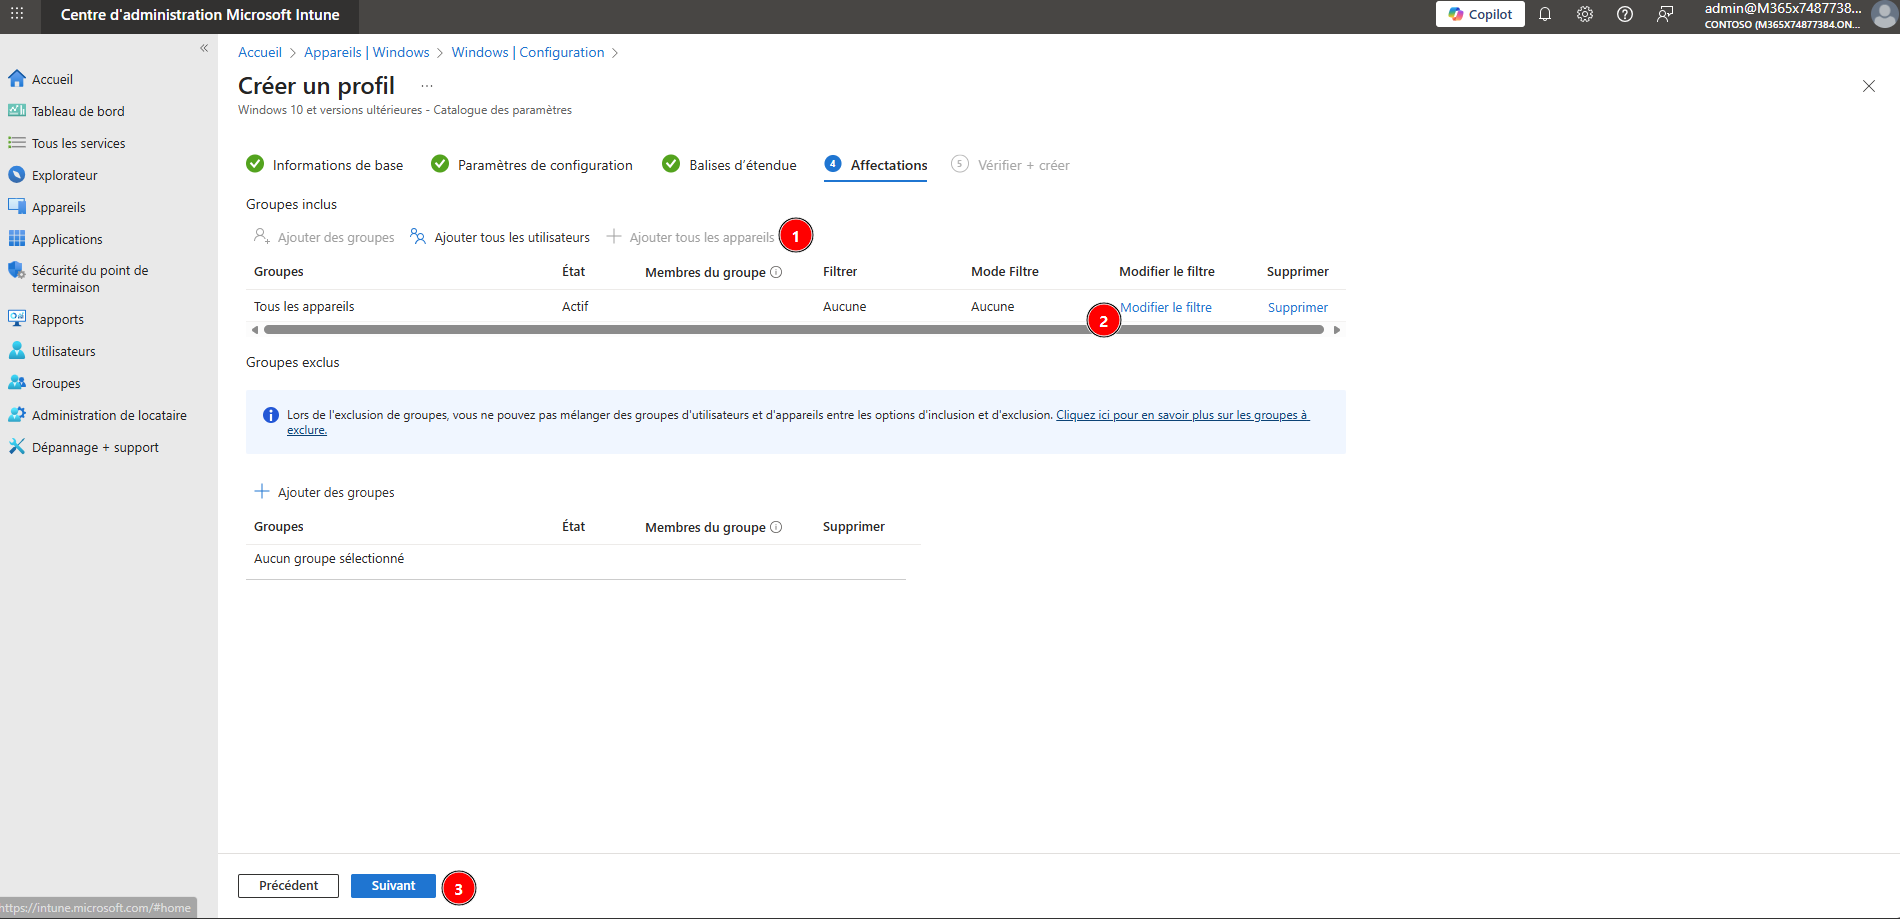Go to Balises d'étendue step
Viewport: 1900px width, 919px height.
[729, 165]
